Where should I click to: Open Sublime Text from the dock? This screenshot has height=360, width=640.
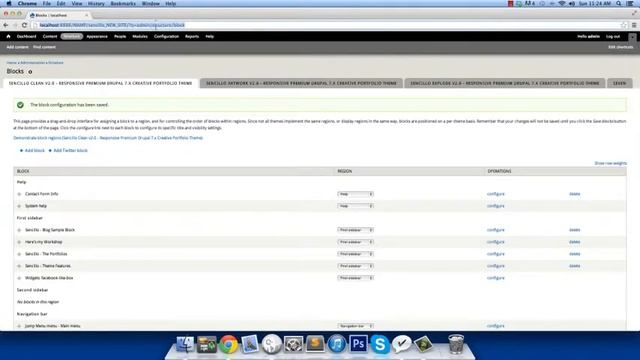pyautogui.click(x=315, y=344)
